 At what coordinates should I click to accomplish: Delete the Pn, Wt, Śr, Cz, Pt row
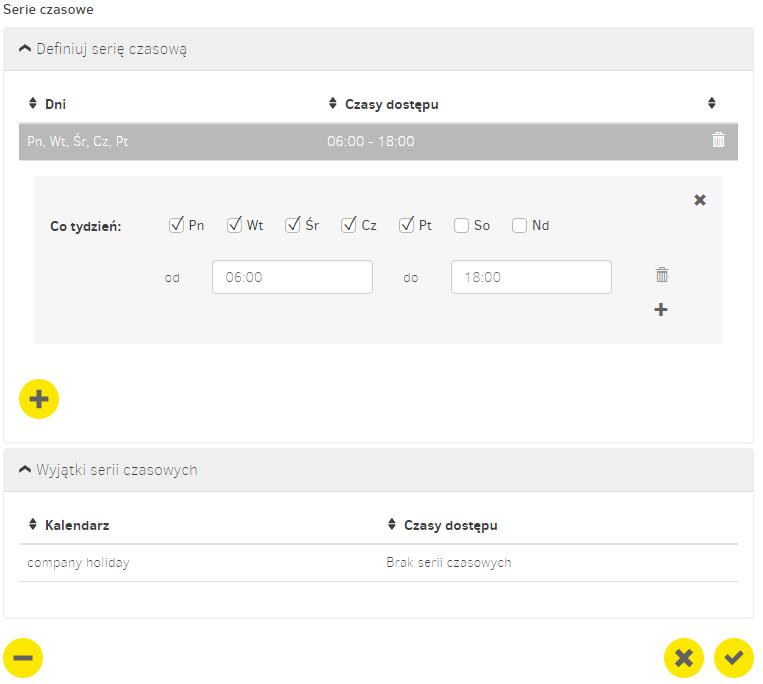[718, 140]
